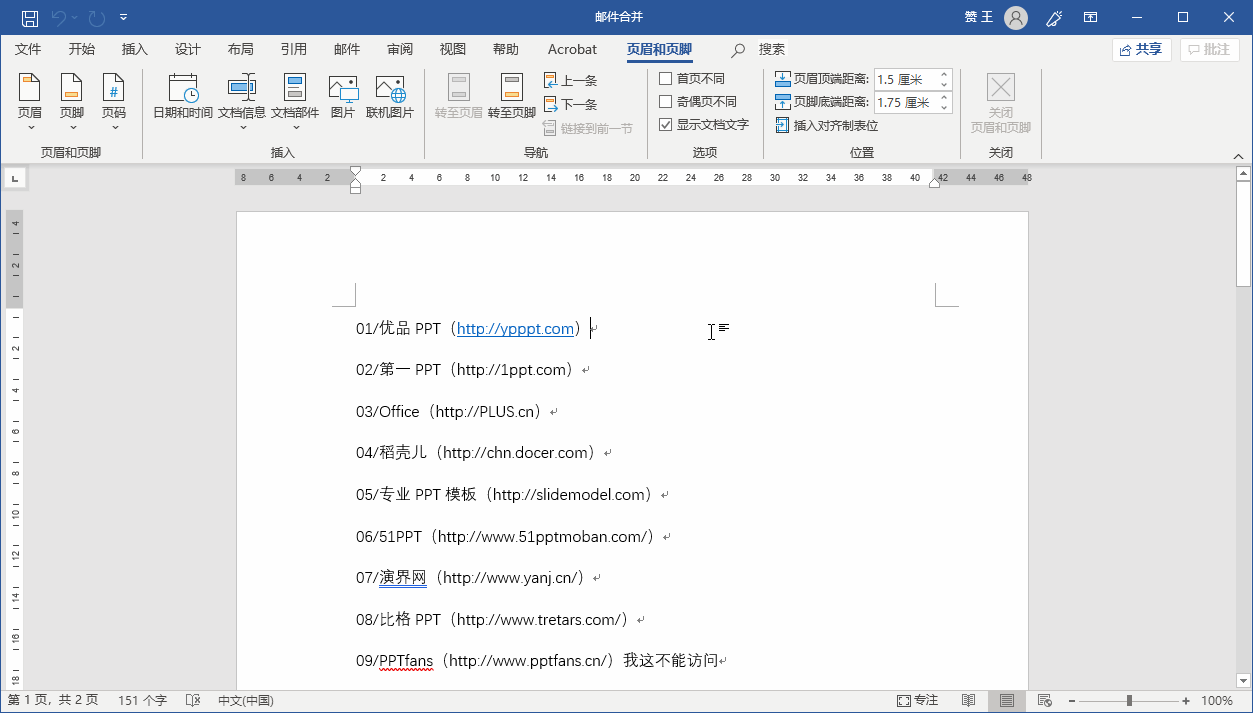This screenshot has height=713, width=1253.
Task: Disable 显示文档文字 show document text
Action: pos(667,124)
